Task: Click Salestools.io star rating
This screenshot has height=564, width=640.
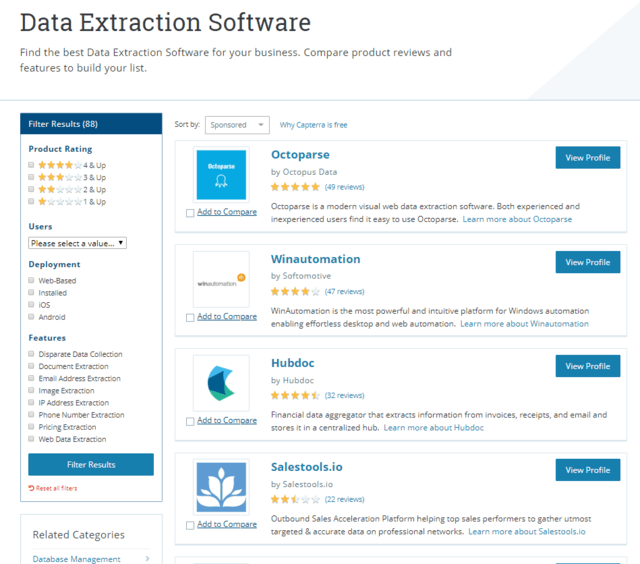Action: pyautogui.click(x=295, y=499)
